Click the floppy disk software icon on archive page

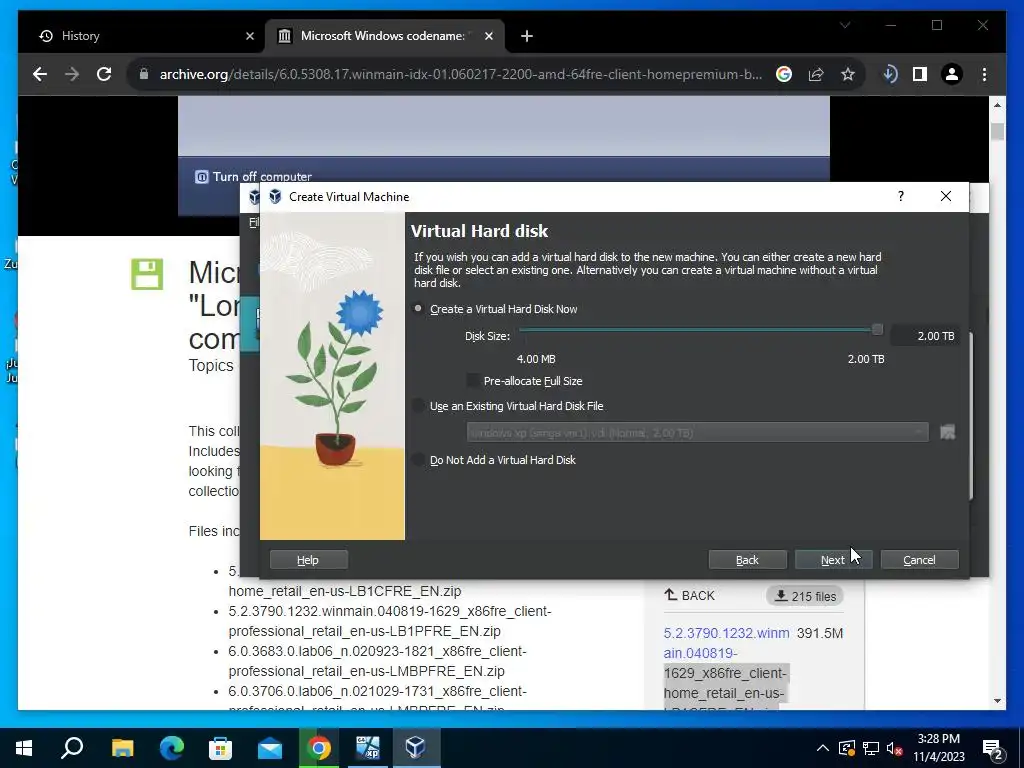click(x=147, y=274)
